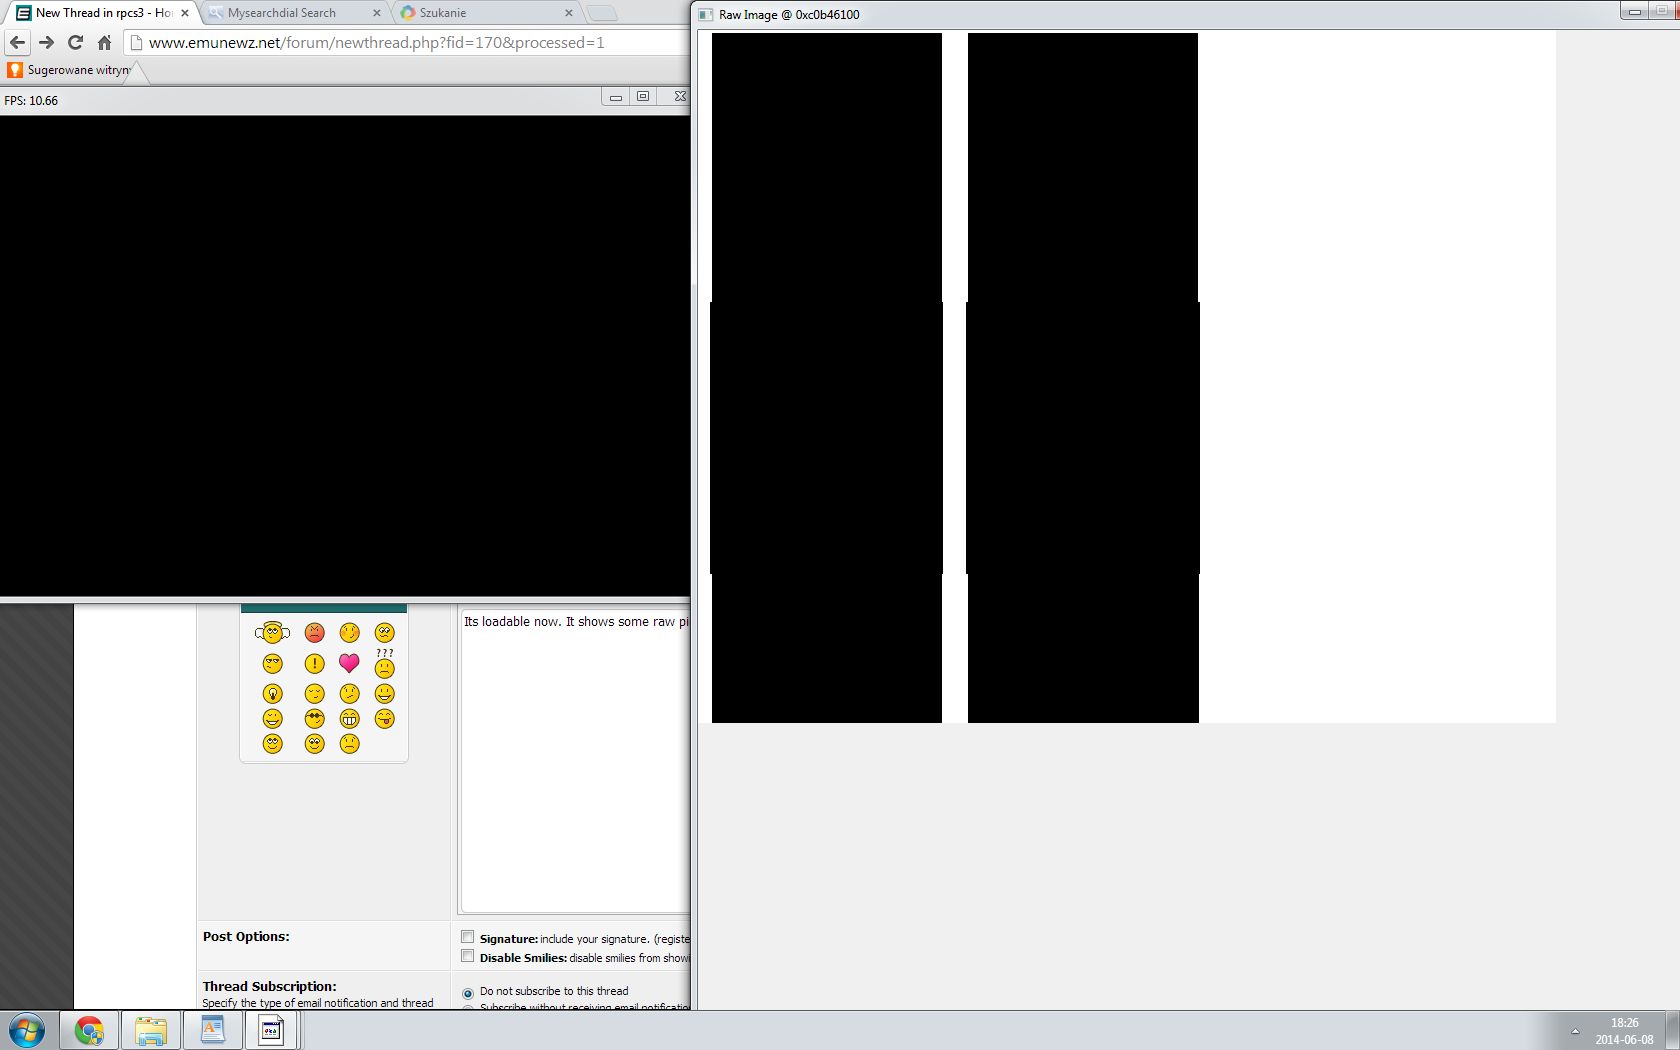Insert the confused smiley with question marks
This screenshot has height=1050, width=1680.
[384, 664]
